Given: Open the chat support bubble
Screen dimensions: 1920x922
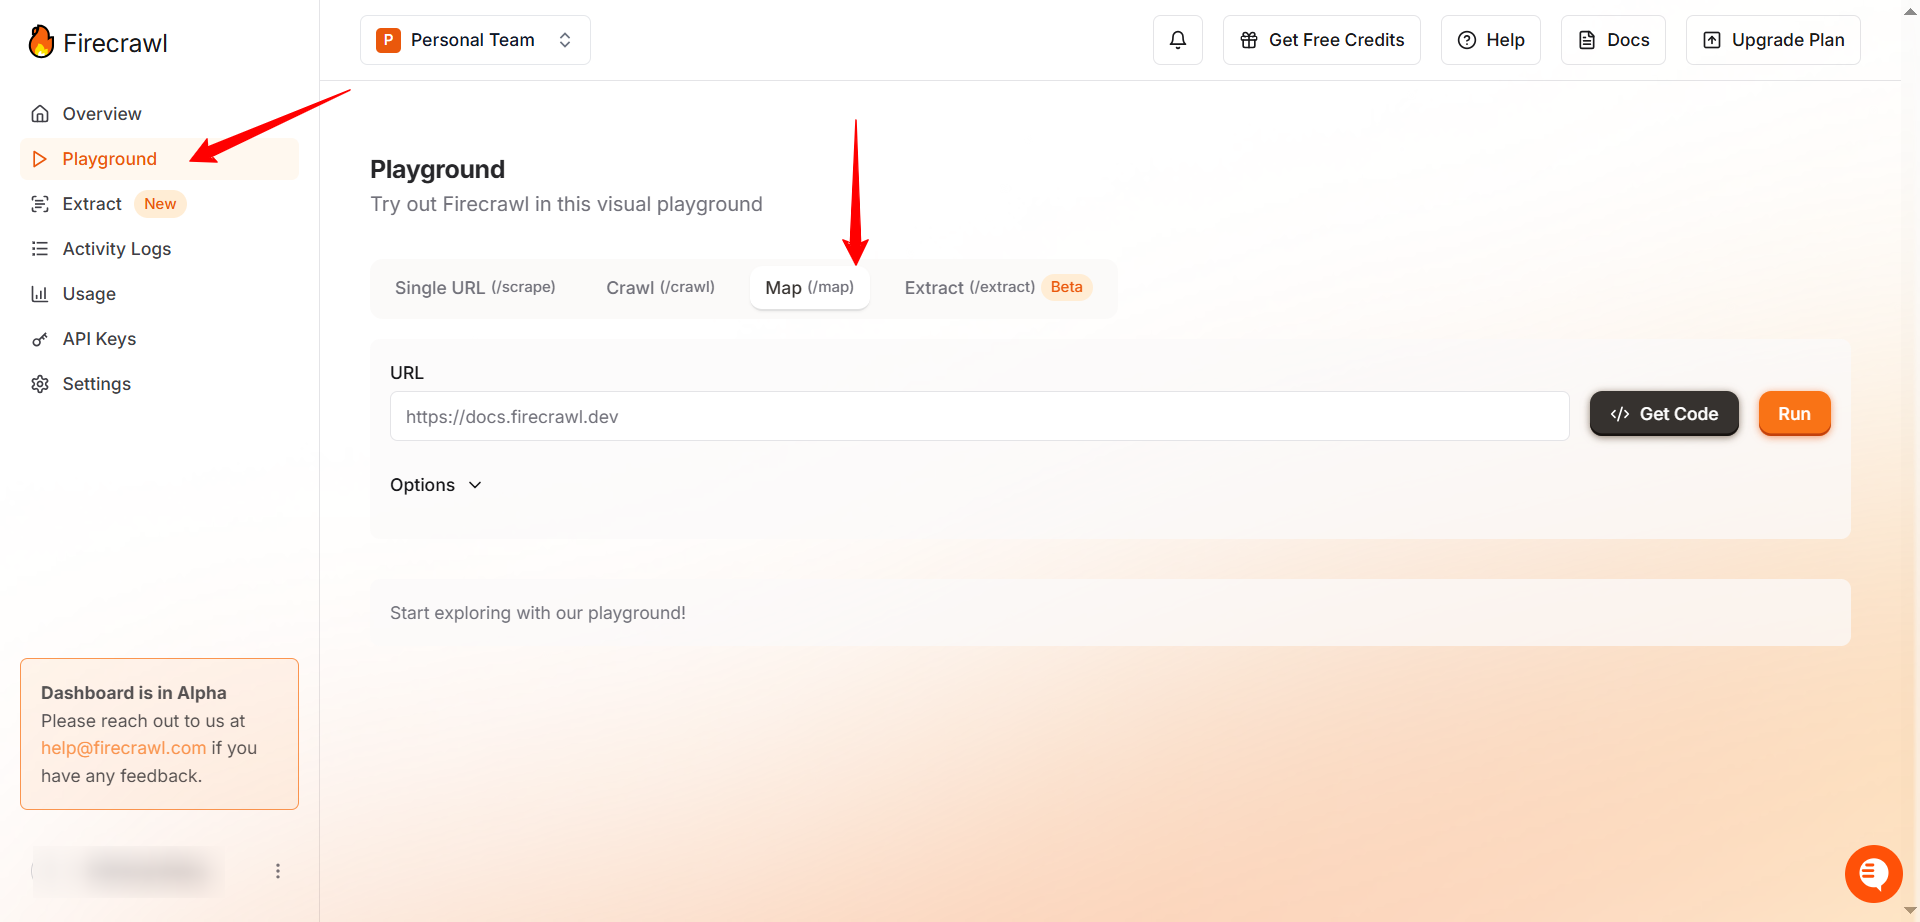Looking at the screenshot, I should (x=1873, y=874).
